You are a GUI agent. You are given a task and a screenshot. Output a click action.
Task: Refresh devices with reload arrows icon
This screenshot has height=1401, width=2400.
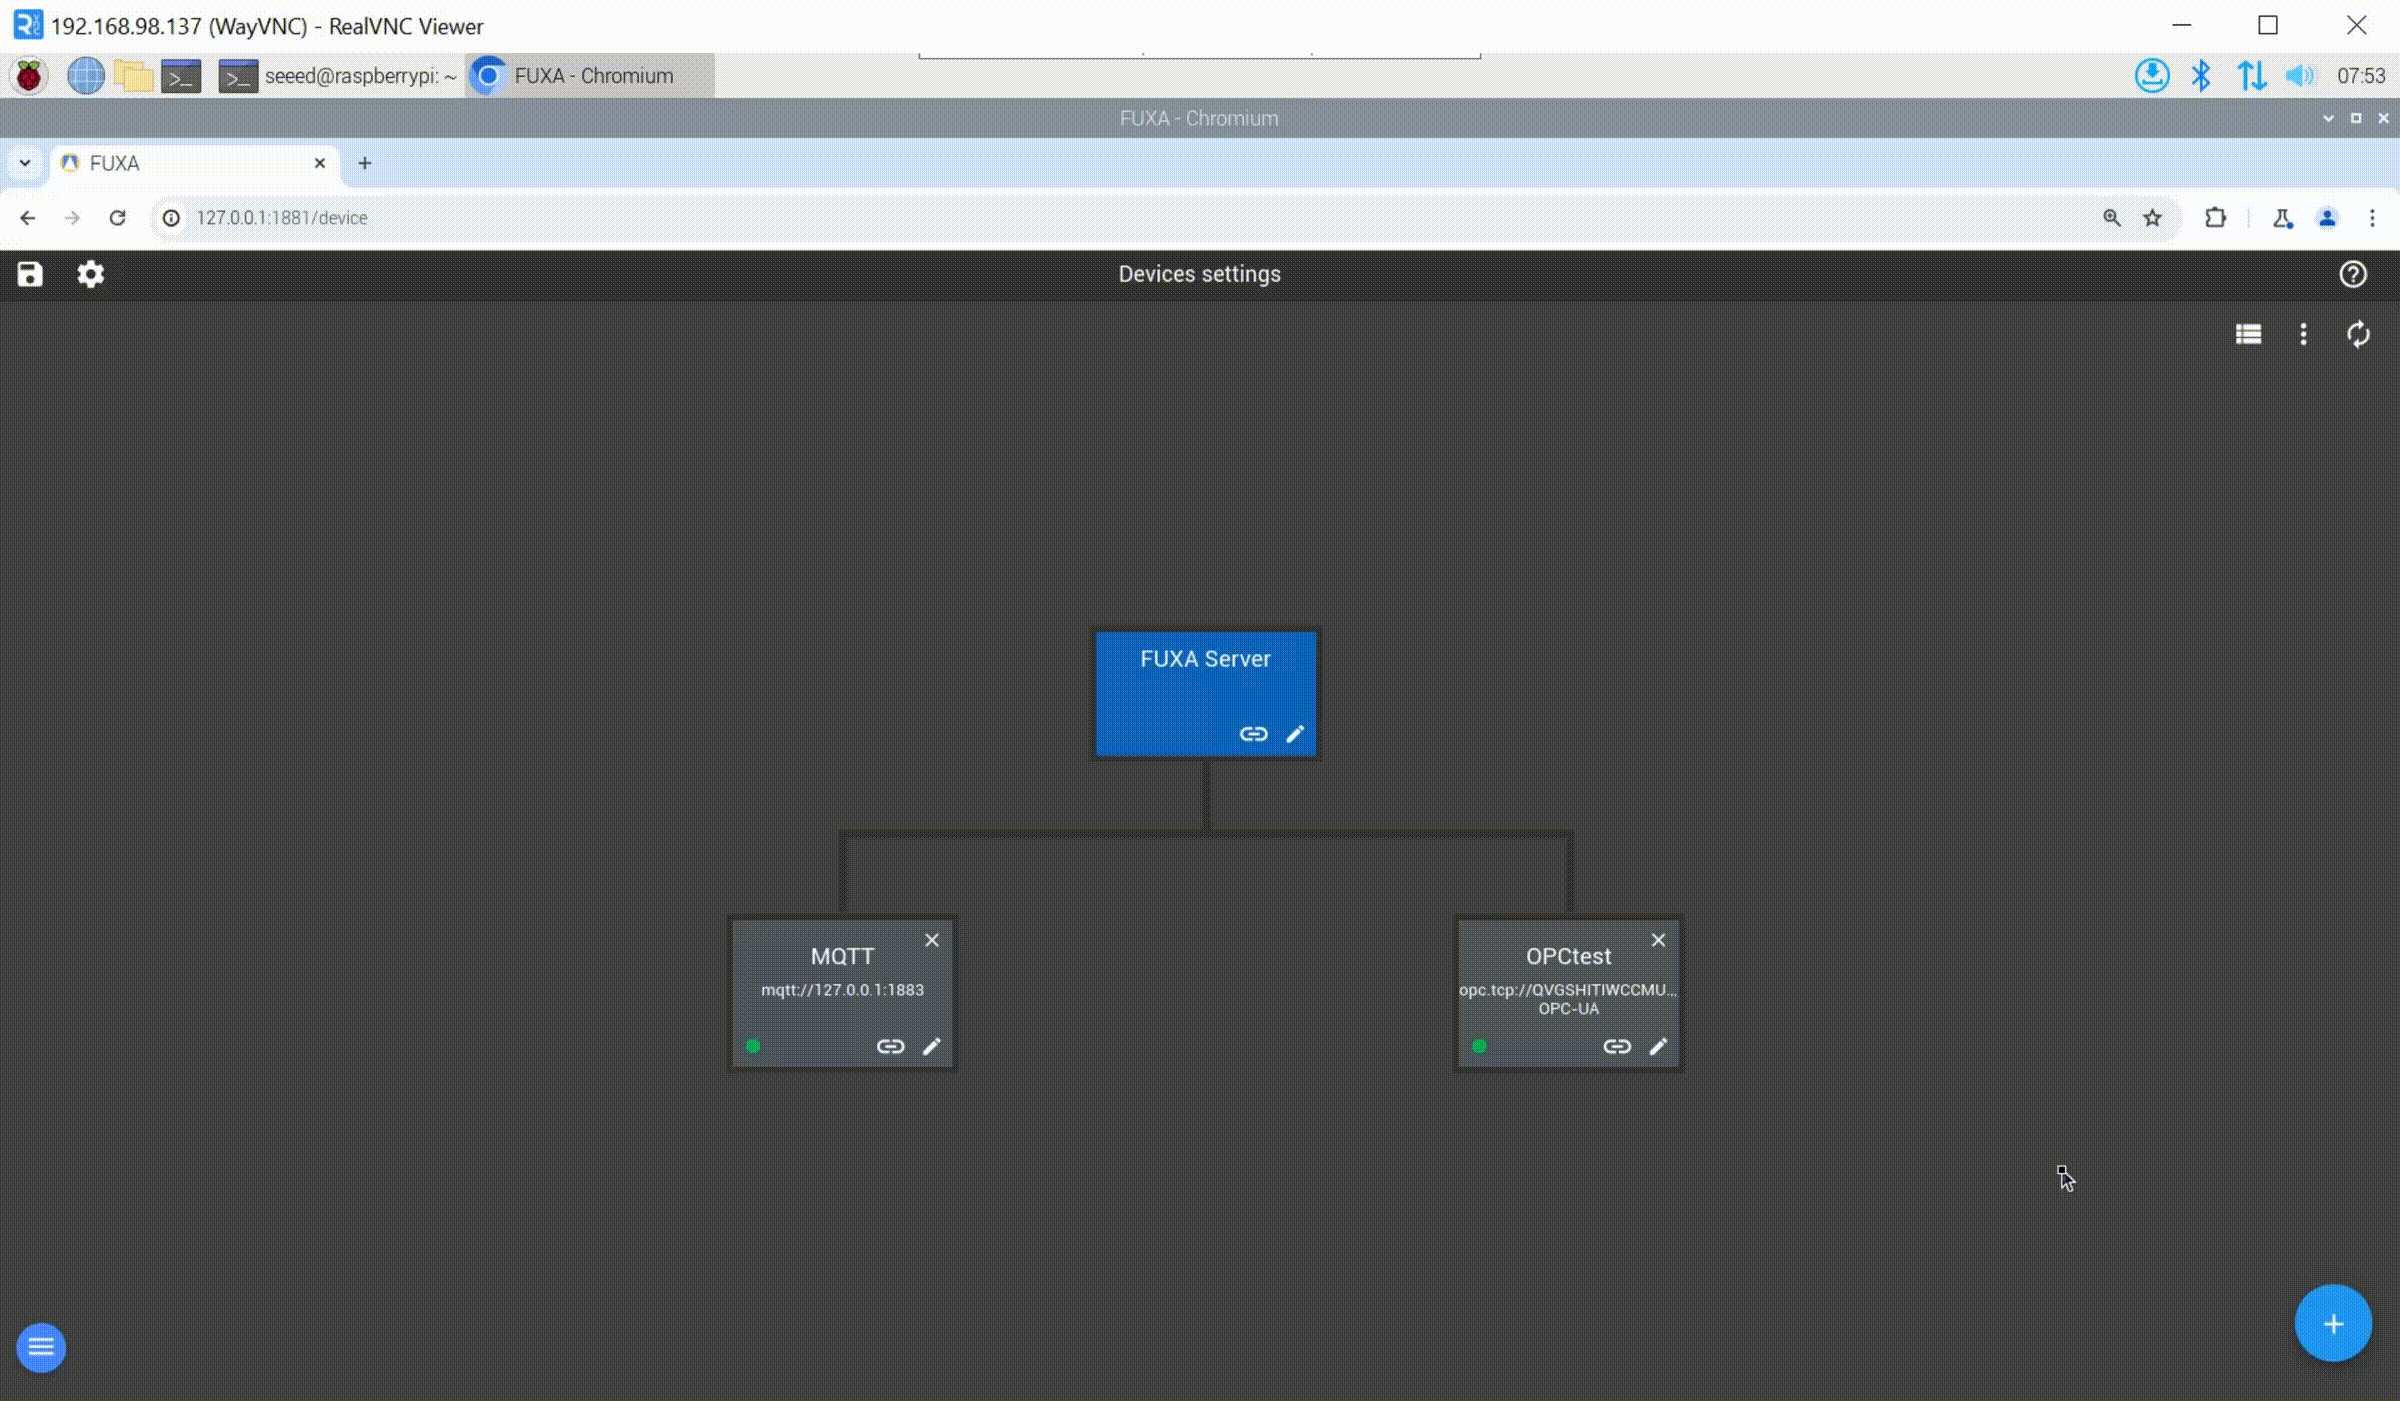[x=2358, y=334]
